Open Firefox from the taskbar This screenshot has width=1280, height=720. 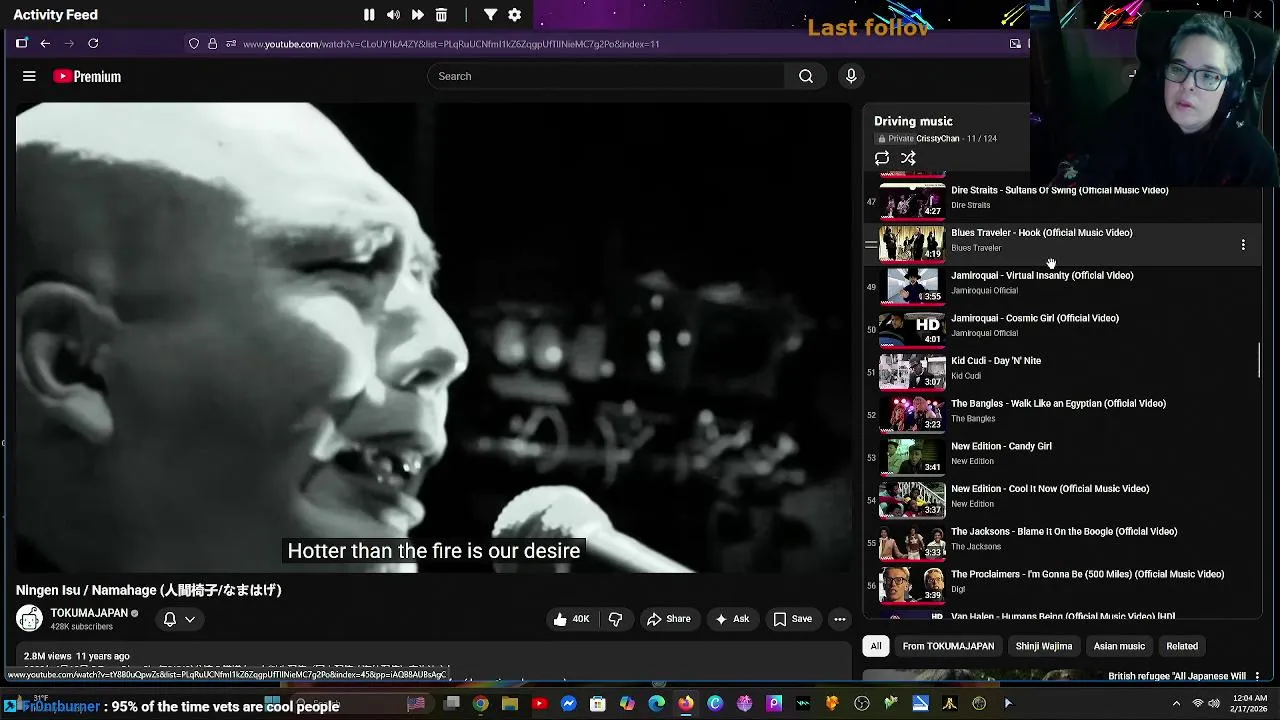pos(685,704)
